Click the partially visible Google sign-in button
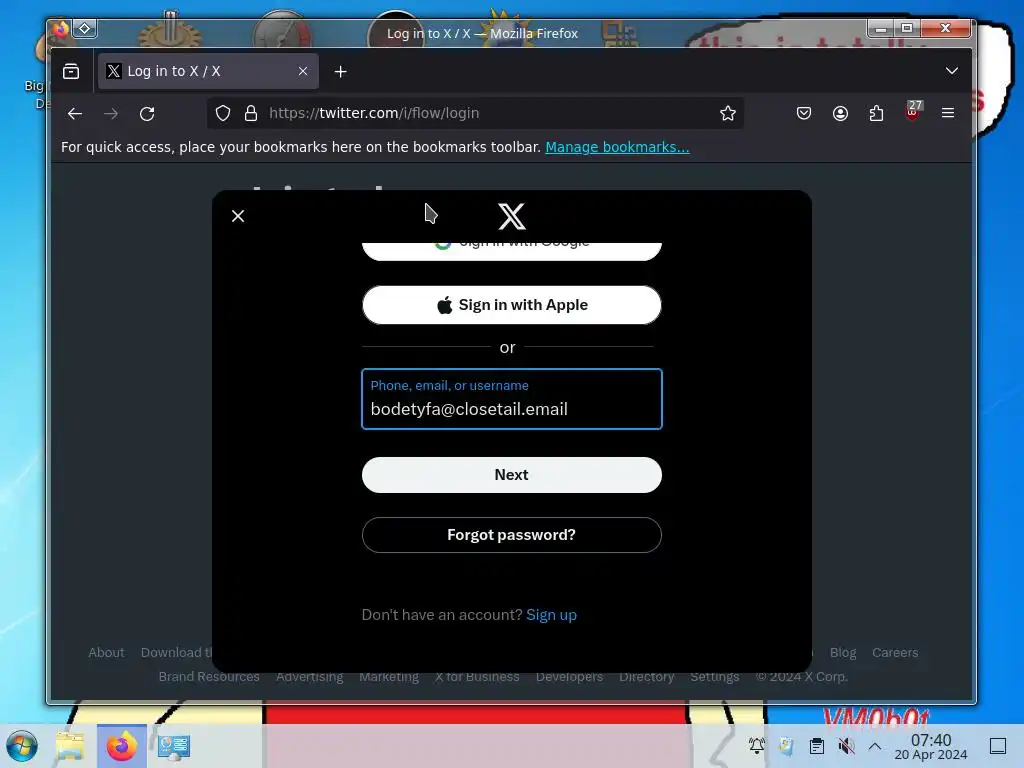1024x768 pixels. (512, 251)
